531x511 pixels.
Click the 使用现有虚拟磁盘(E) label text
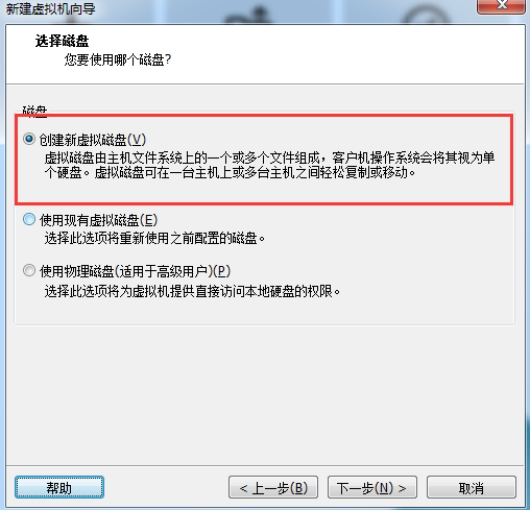coord(99,220)
